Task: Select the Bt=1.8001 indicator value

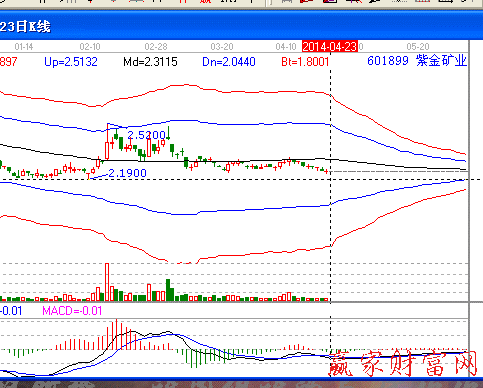Action: pyautogui.click(x=305, y=62)
